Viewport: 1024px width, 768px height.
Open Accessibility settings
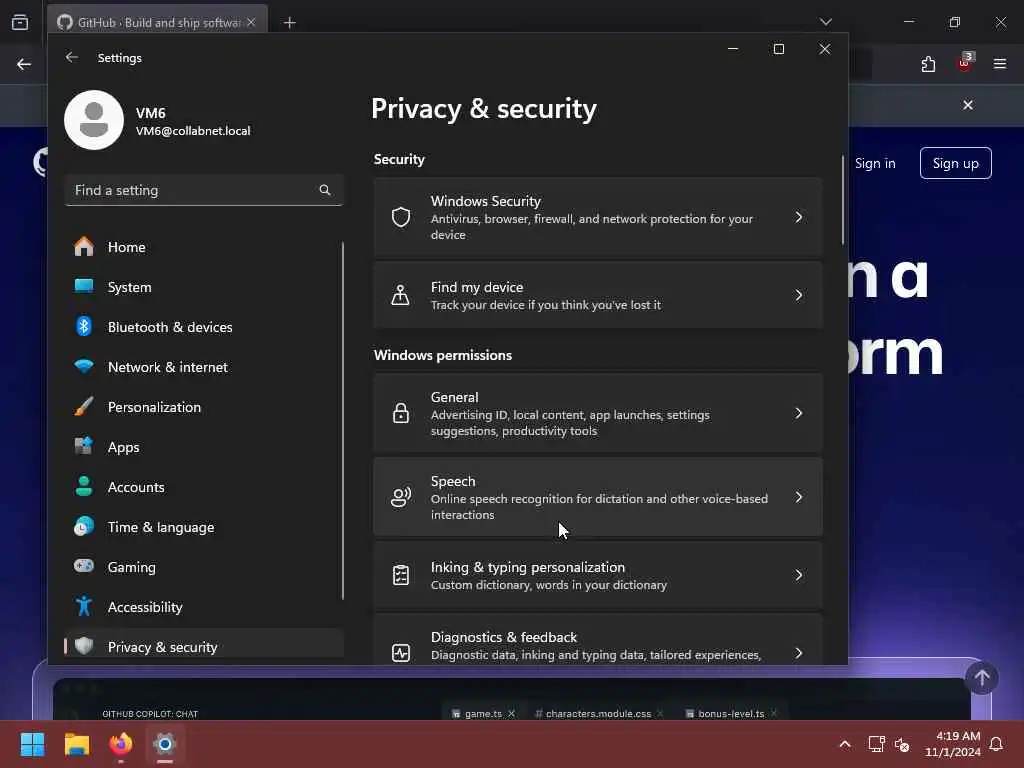pyautogui.click(x=204, y=607)
